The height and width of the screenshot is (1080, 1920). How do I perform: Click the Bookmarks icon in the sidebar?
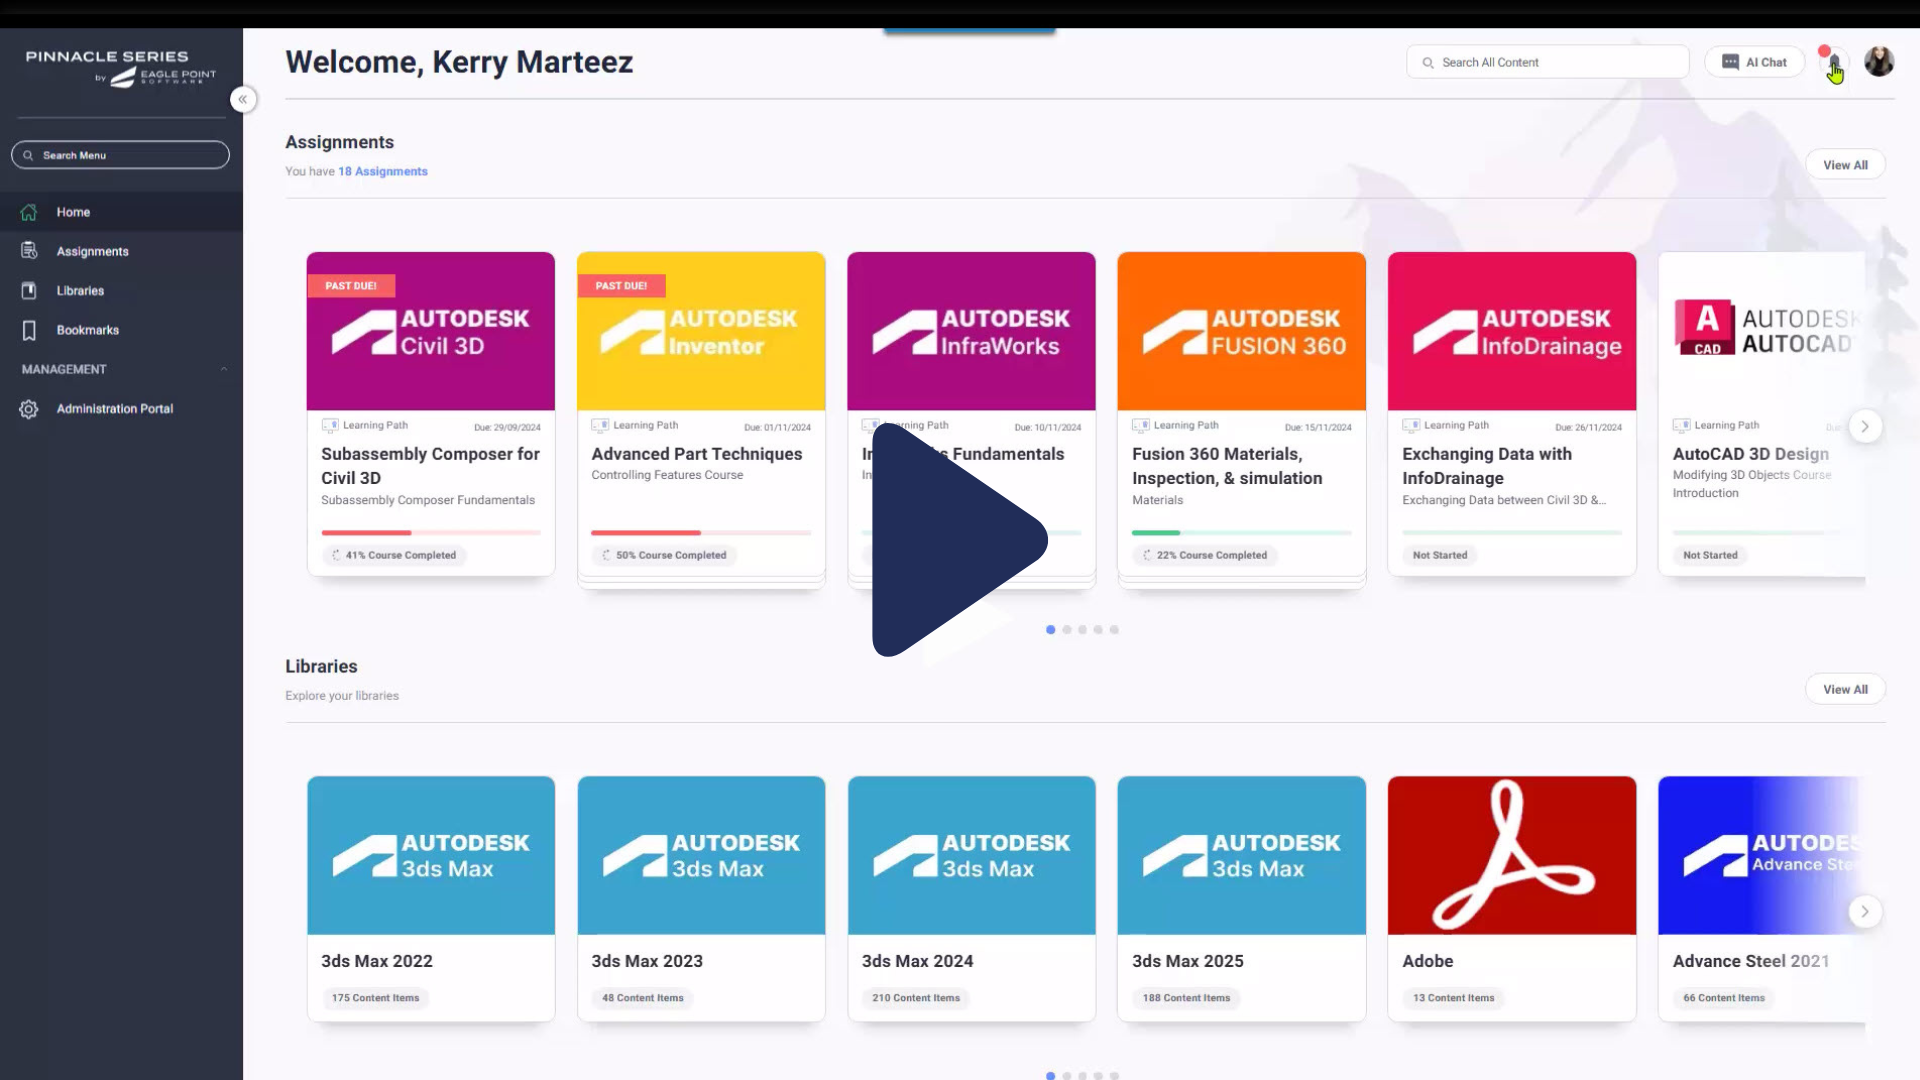[29, 330]
